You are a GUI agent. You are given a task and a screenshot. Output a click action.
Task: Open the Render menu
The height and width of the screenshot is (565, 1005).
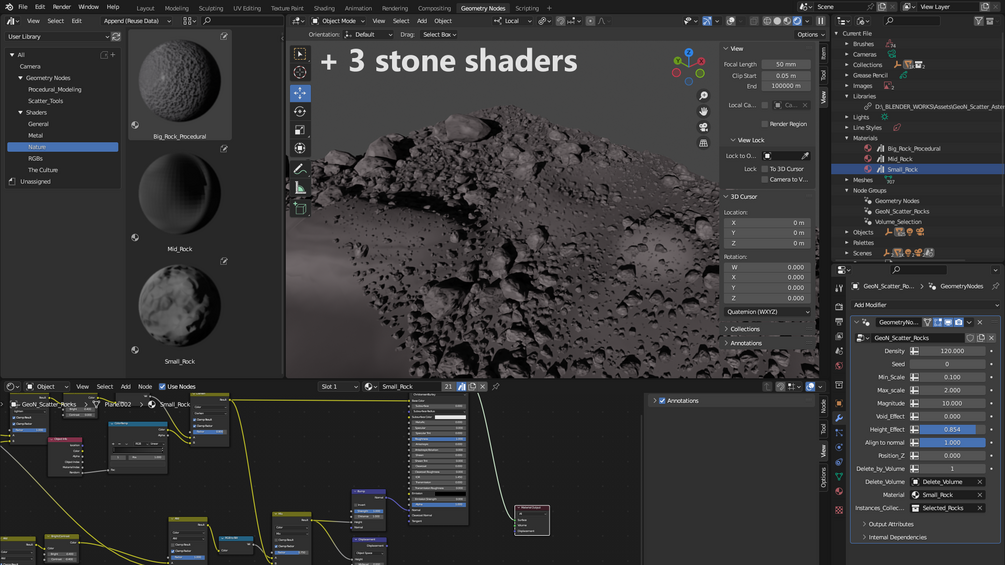[62, 6]
